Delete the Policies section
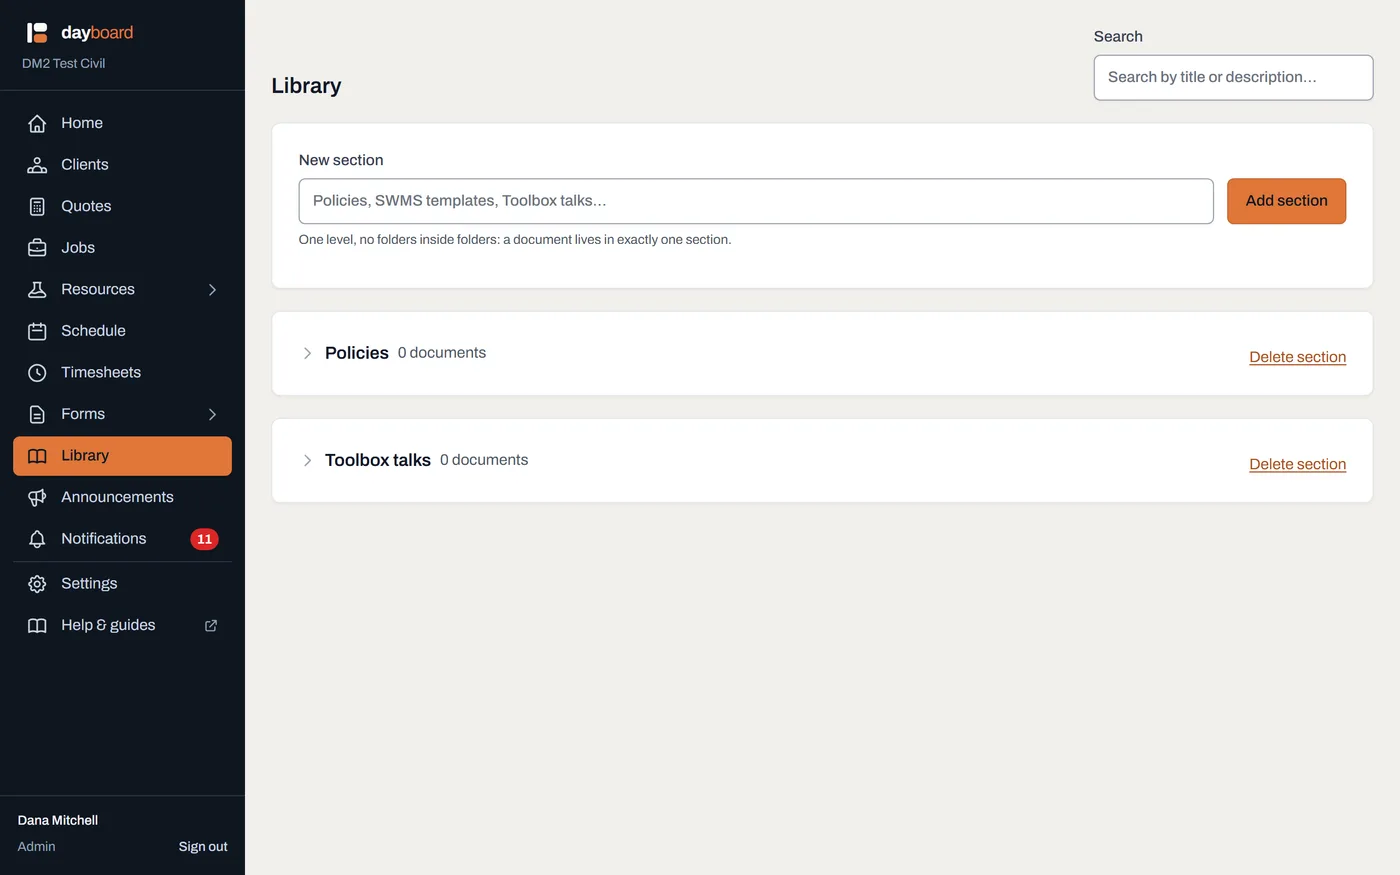1400x875 pixels. (1297, 357)
